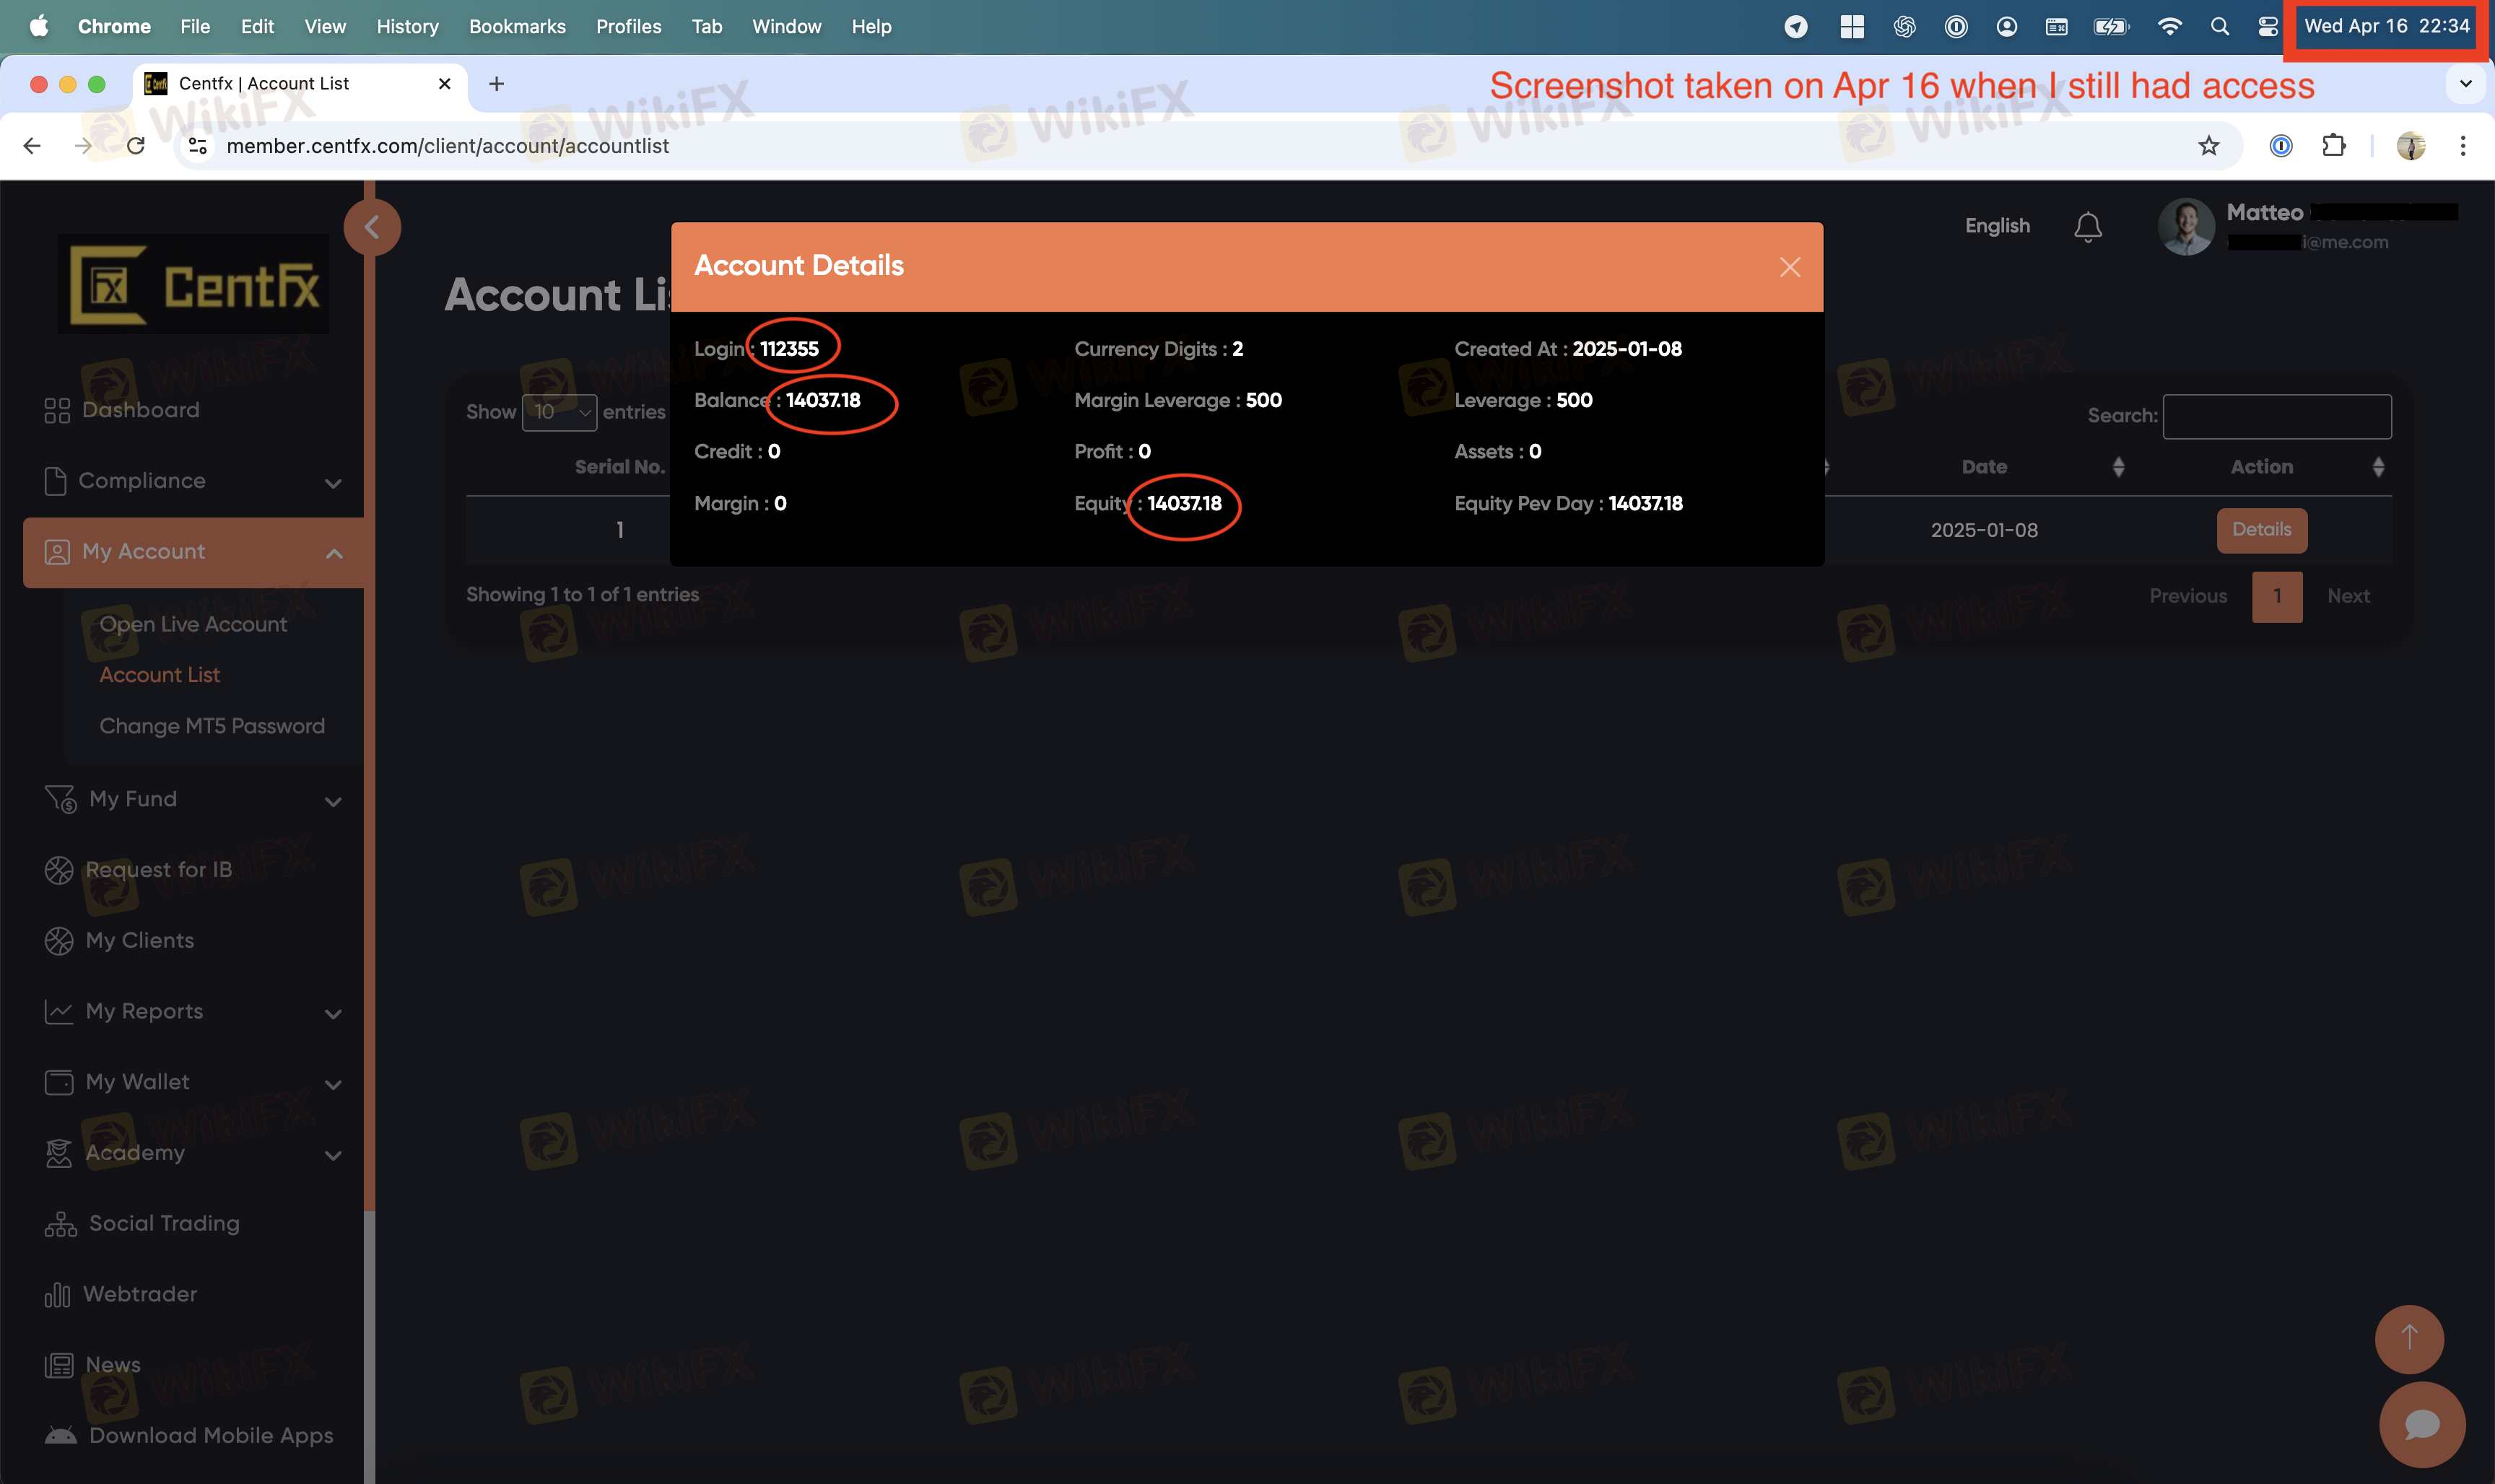
Task: Open the Bookmarks menu in menu bar
Action: click(517, 27)
